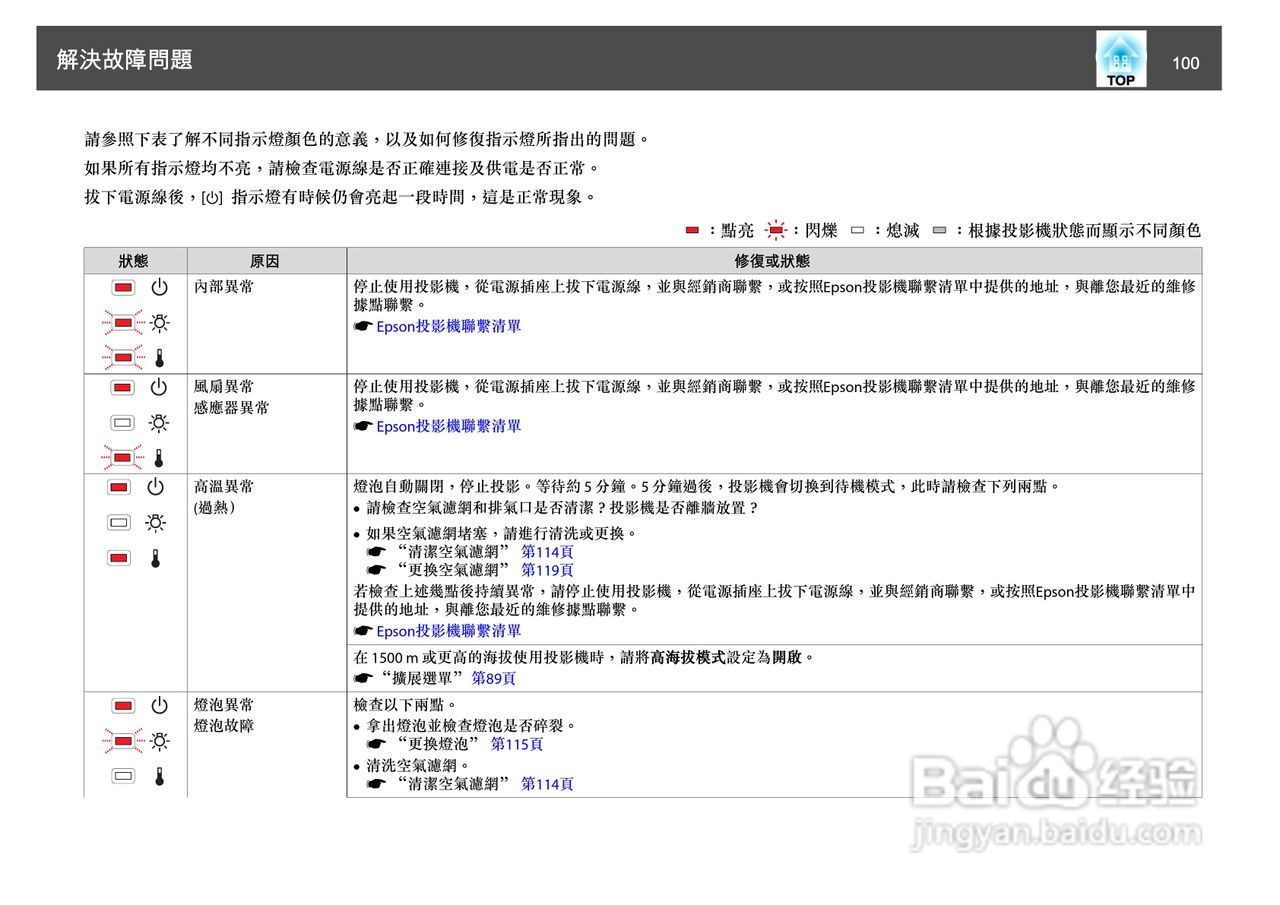The image size is (1280, 905).
Task: Select the lamp icon in 風扇異常 row
Action: pos(159,422)
